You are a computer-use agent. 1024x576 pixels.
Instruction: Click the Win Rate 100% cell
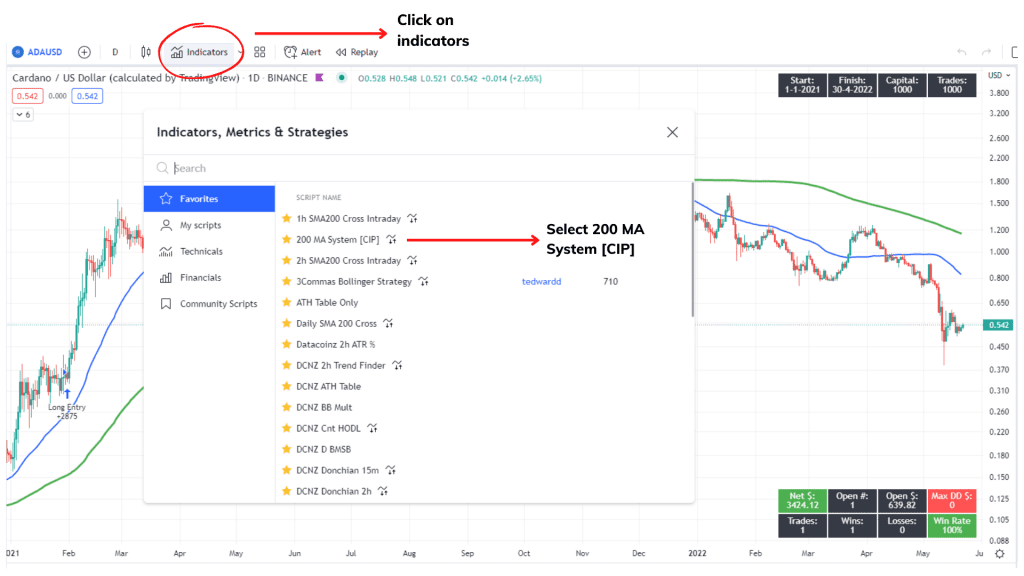pos(952,526)
